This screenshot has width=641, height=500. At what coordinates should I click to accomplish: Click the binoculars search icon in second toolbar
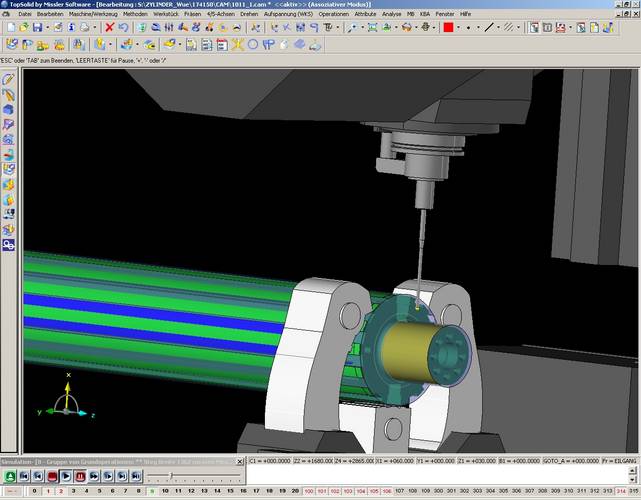tap(79, 44)
